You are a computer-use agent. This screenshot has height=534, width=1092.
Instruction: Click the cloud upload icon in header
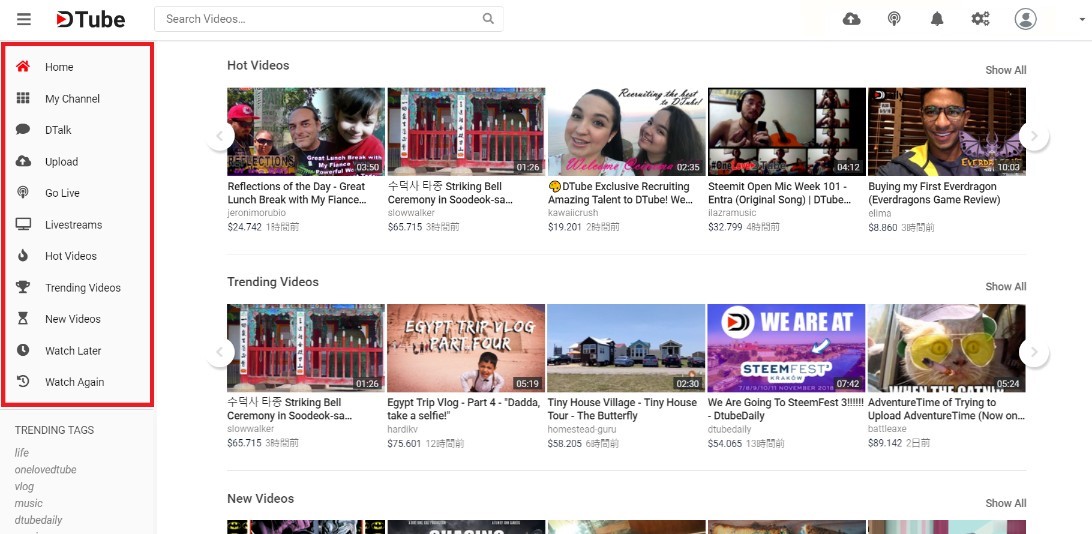851,19
